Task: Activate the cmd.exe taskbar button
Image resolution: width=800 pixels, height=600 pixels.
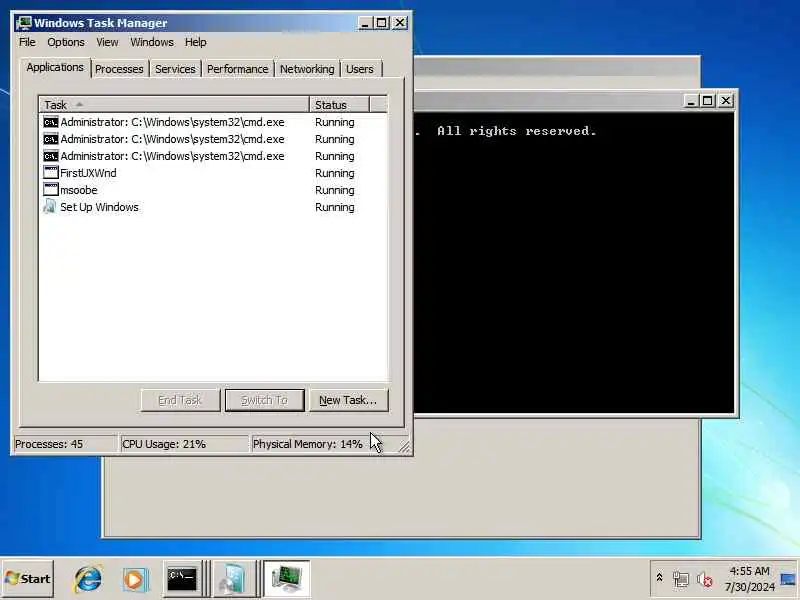Action: click(183, 579)
